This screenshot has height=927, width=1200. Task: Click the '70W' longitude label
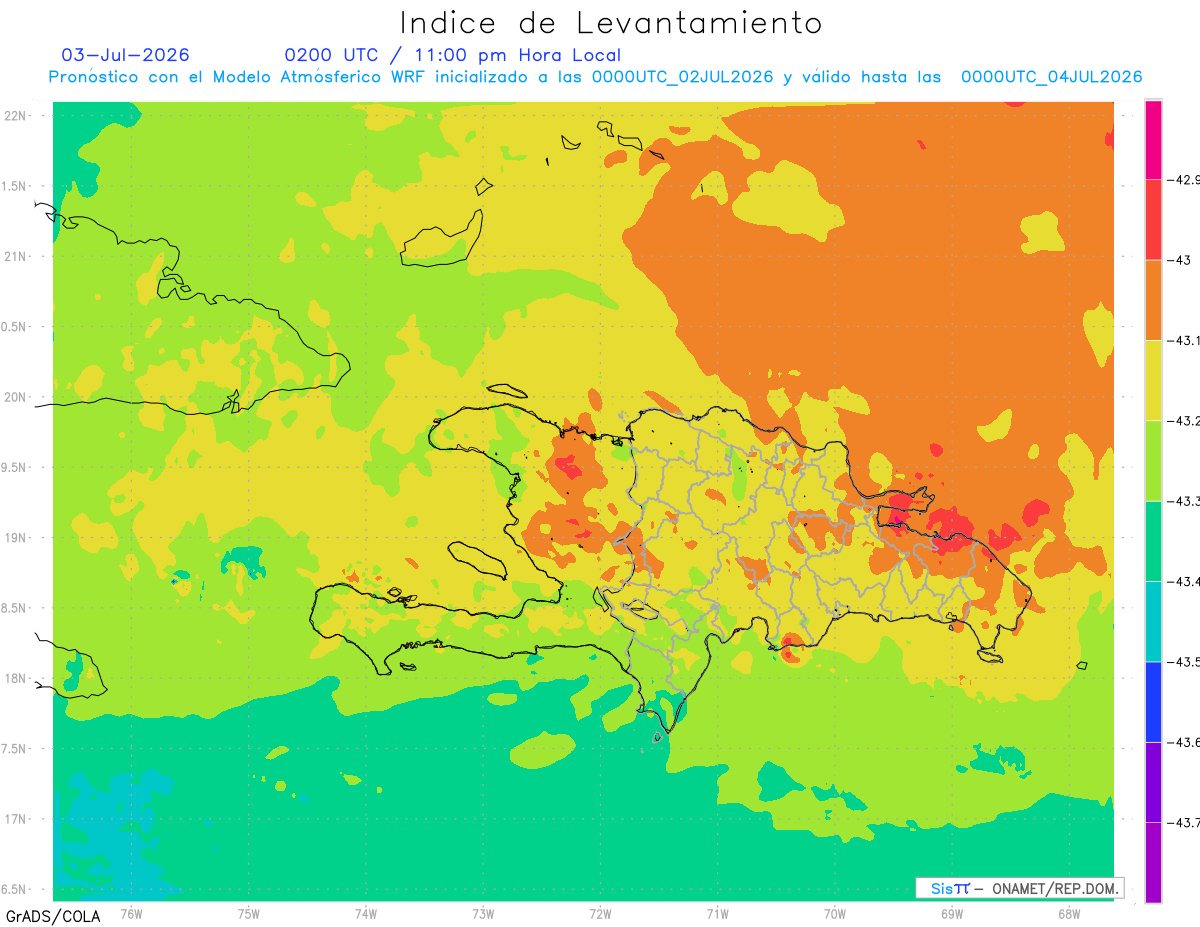834,913
